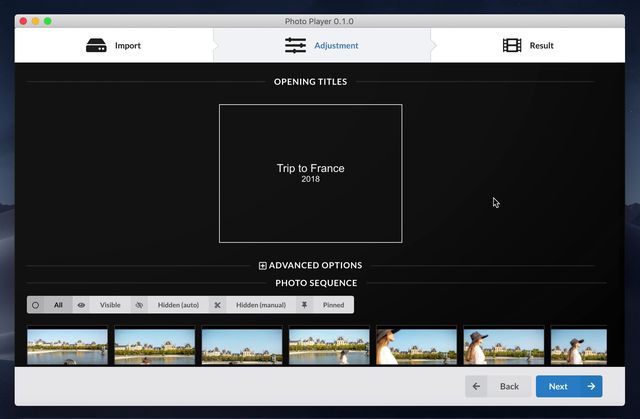Screen dimensions: 640x419
Task: Click the Back button
Action: [498, 386]
